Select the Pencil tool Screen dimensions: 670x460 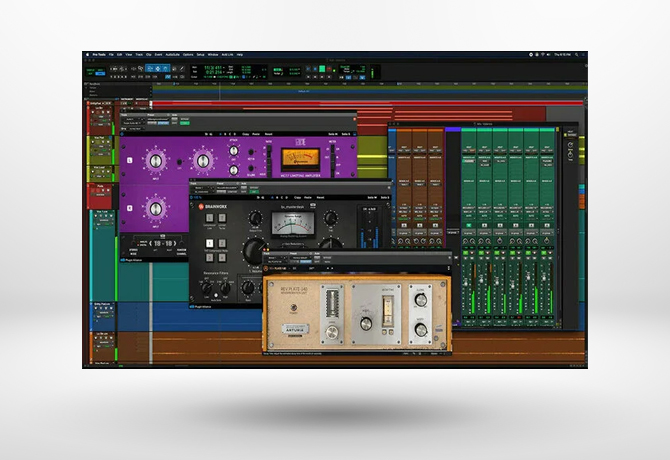pyautogui.click(x=182, y=68)
